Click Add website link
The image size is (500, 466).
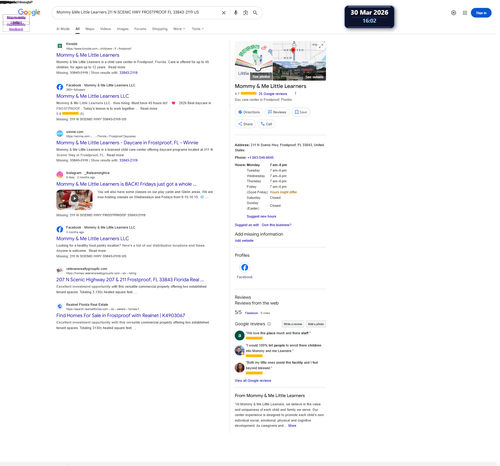(244, 241)
